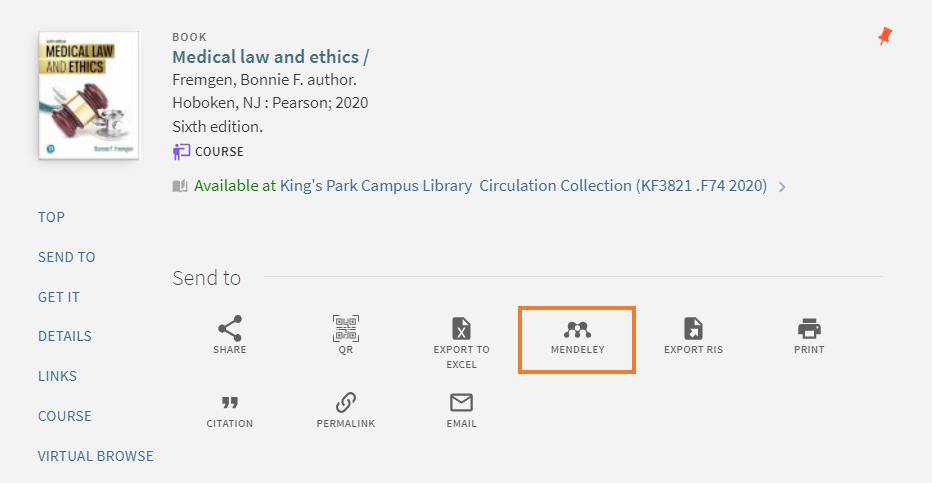The height and width of the screenshot is (483, 932).
Task: Click the Share icon
Action: click(229, 329)
